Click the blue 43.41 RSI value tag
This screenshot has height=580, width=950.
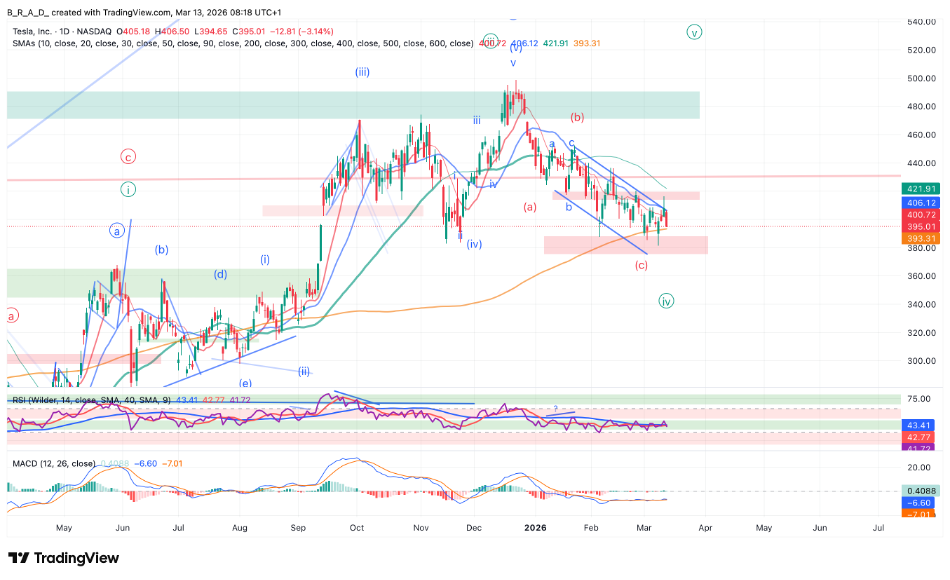[x=919, y=425]
